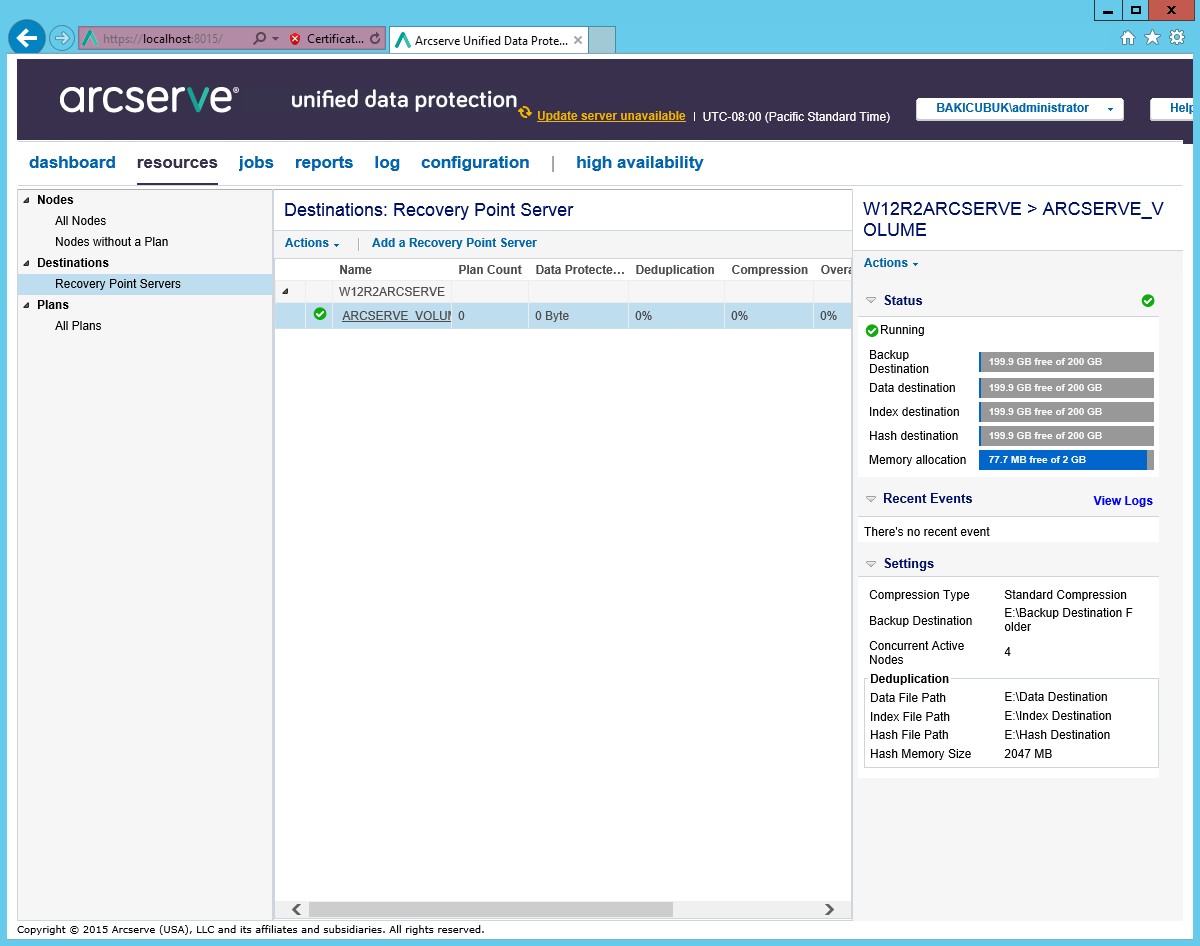Viewport: 1200px width, 946px height.
Task: Open Actions dropdown in right details panel
Action: point(891,263)
